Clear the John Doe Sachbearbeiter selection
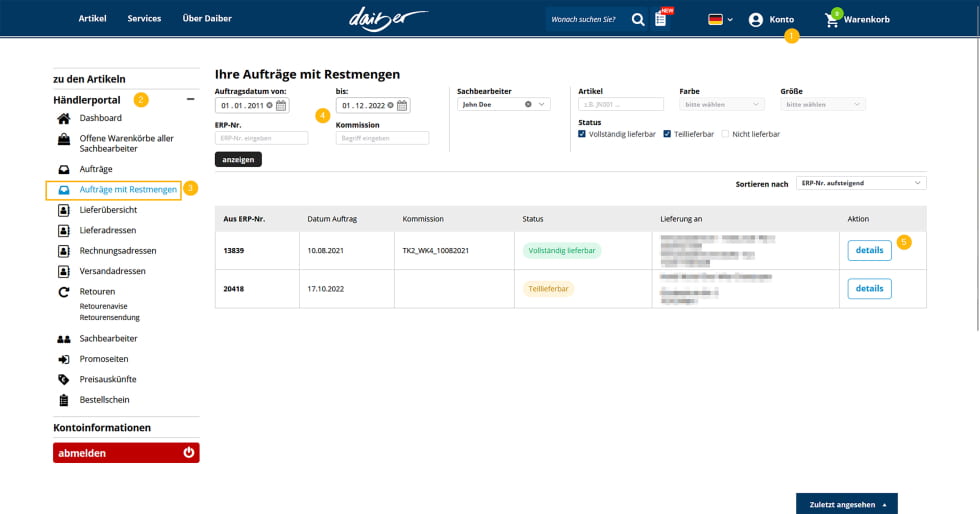Screen dimensions: 980x514 [x=528, y=104]
